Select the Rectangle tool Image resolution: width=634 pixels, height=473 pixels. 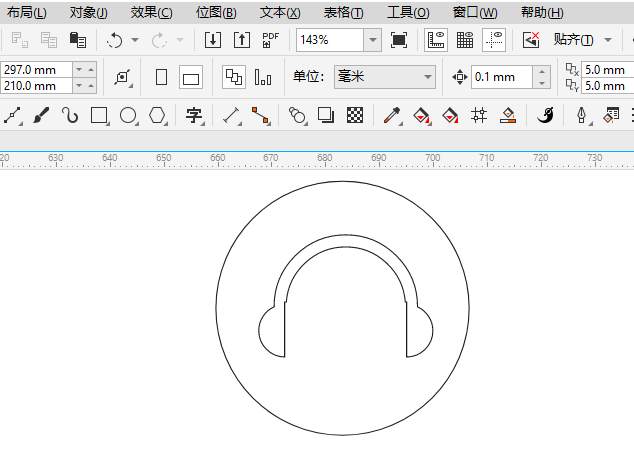[x=99, y=115]
